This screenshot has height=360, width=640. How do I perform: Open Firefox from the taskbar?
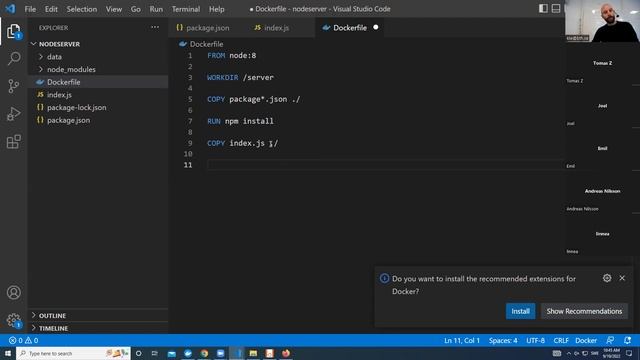click(x=286, y=353)
